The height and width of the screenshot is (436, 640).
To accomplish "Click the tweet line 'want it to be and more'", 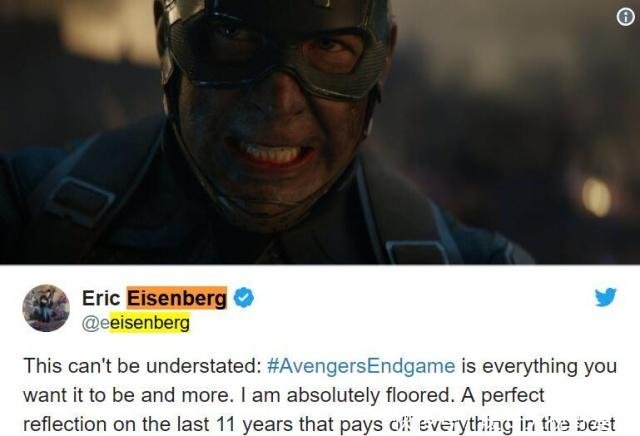I will tap(284, 395).
